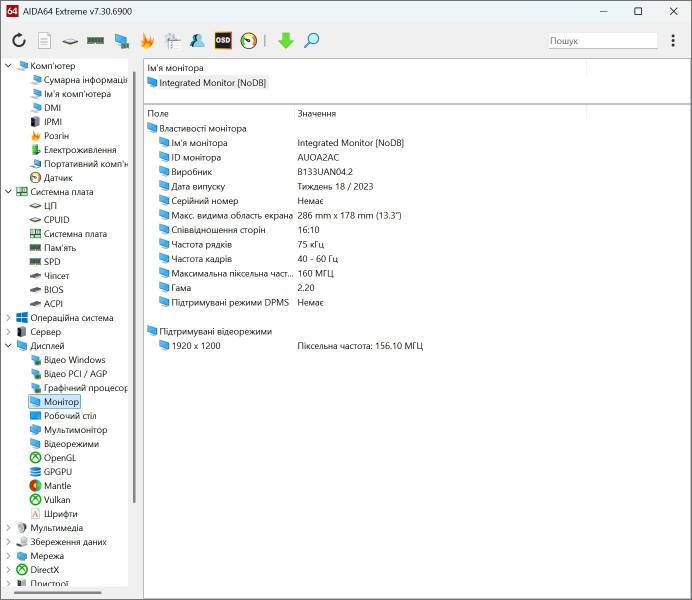Expand the Збереження даних node
692x600 pixels.
point(8,542)
